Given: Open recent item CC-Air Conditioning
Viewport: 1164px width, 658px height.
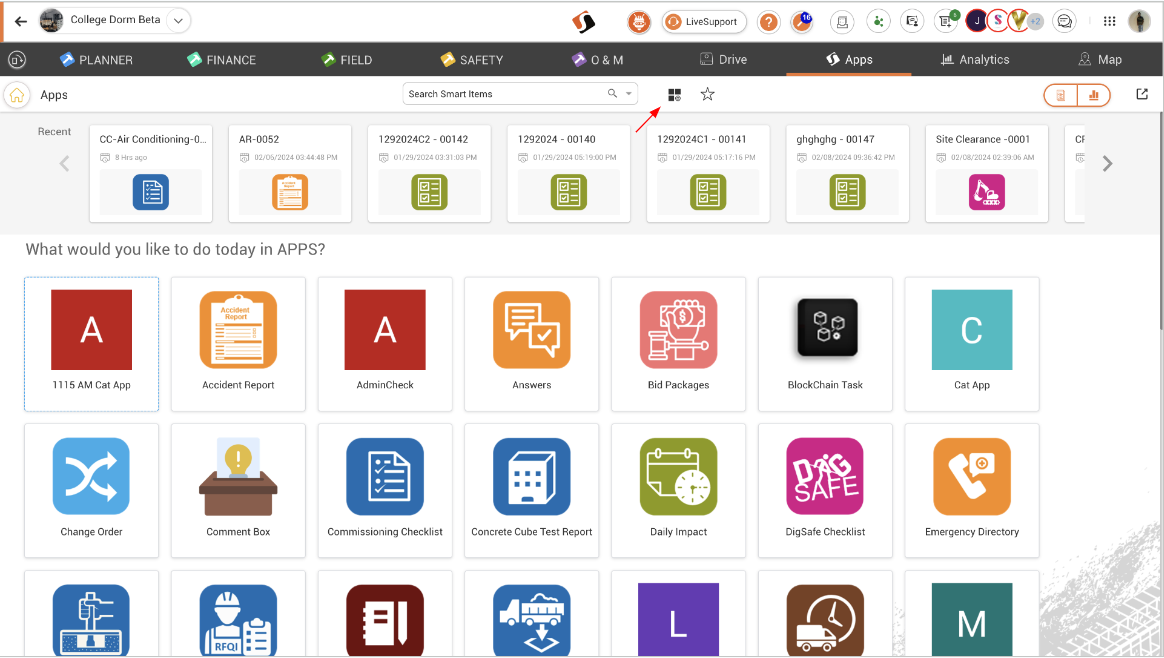Looking at the screenshot, I should pos(151,174).
